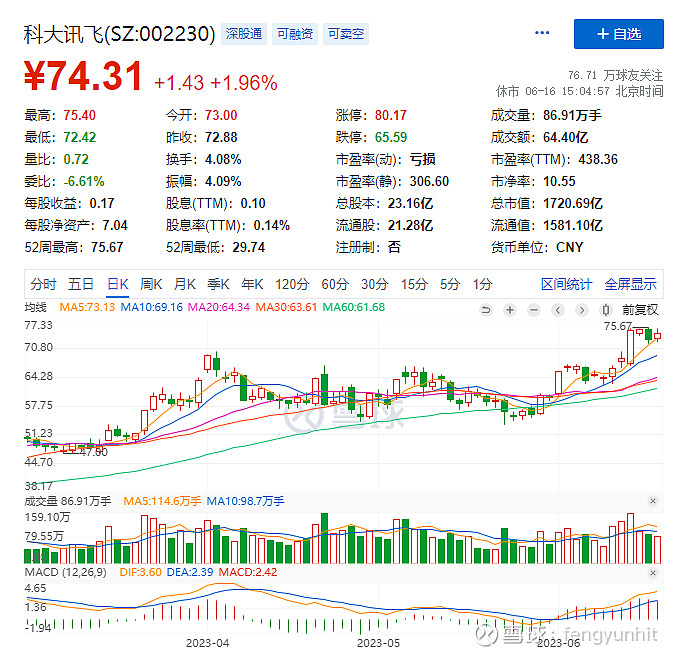Click the stock title 科大讯飞(SZ:002230)
Image resolution: width=677 pixels, height=655 pixels.
coord(119,34)
